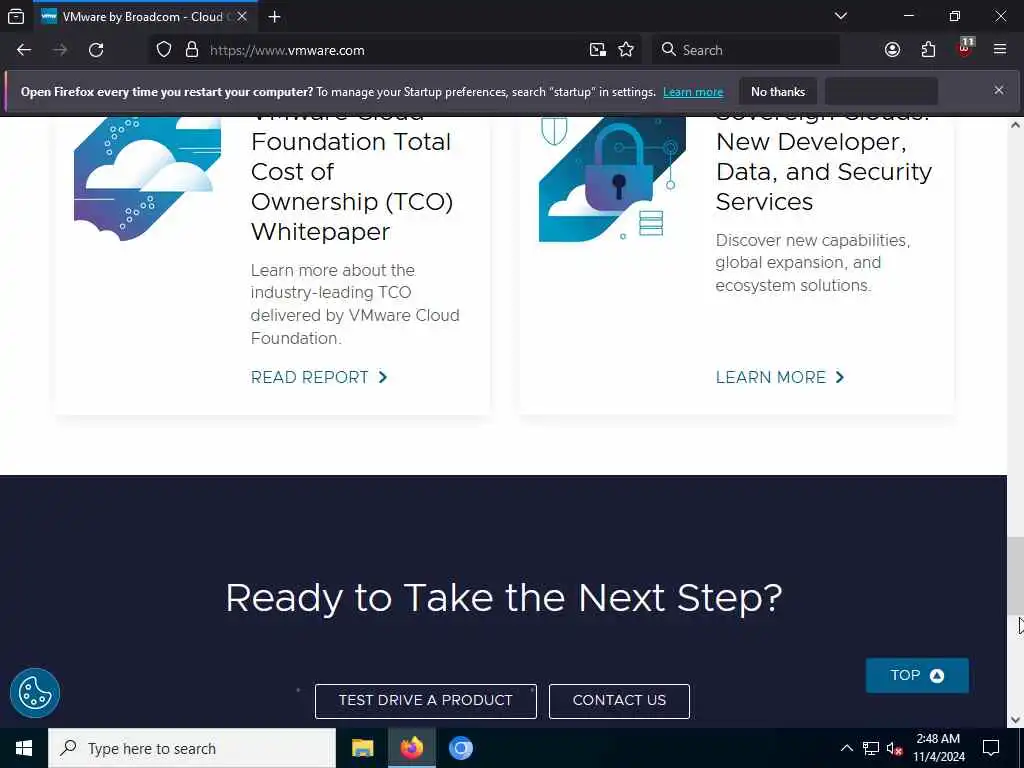The image size is (1024, 768).
Task: Open File Explorer from the taskbar
Action: [x=362, y=748]
